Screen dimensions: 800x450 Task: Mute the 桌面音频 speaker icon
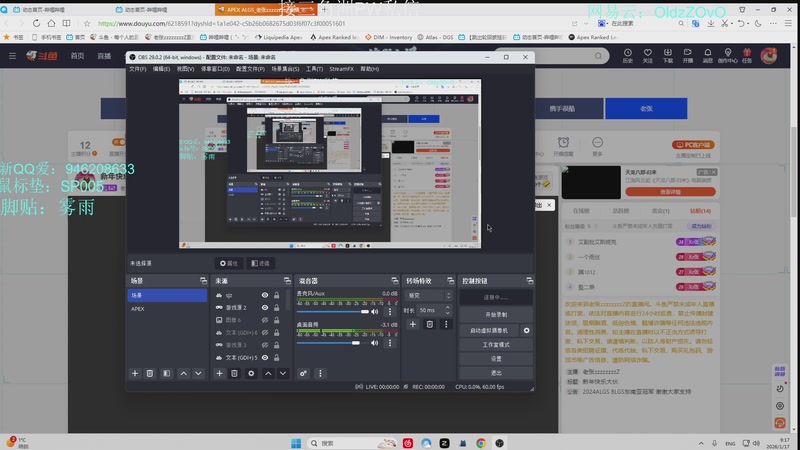[374, 343]
